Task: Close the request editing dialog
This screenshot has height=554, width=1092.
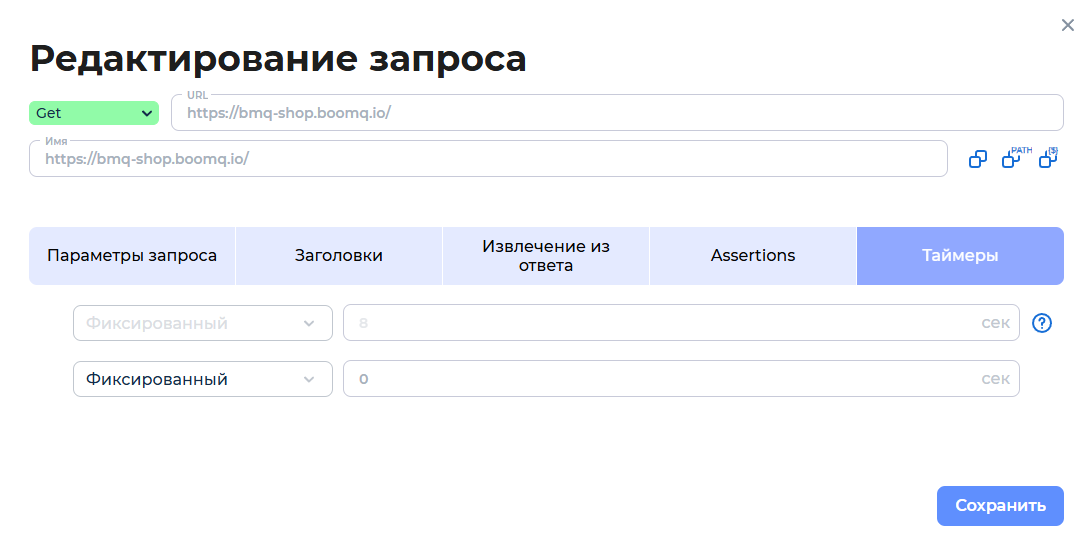Action: tap(1068, 25)
